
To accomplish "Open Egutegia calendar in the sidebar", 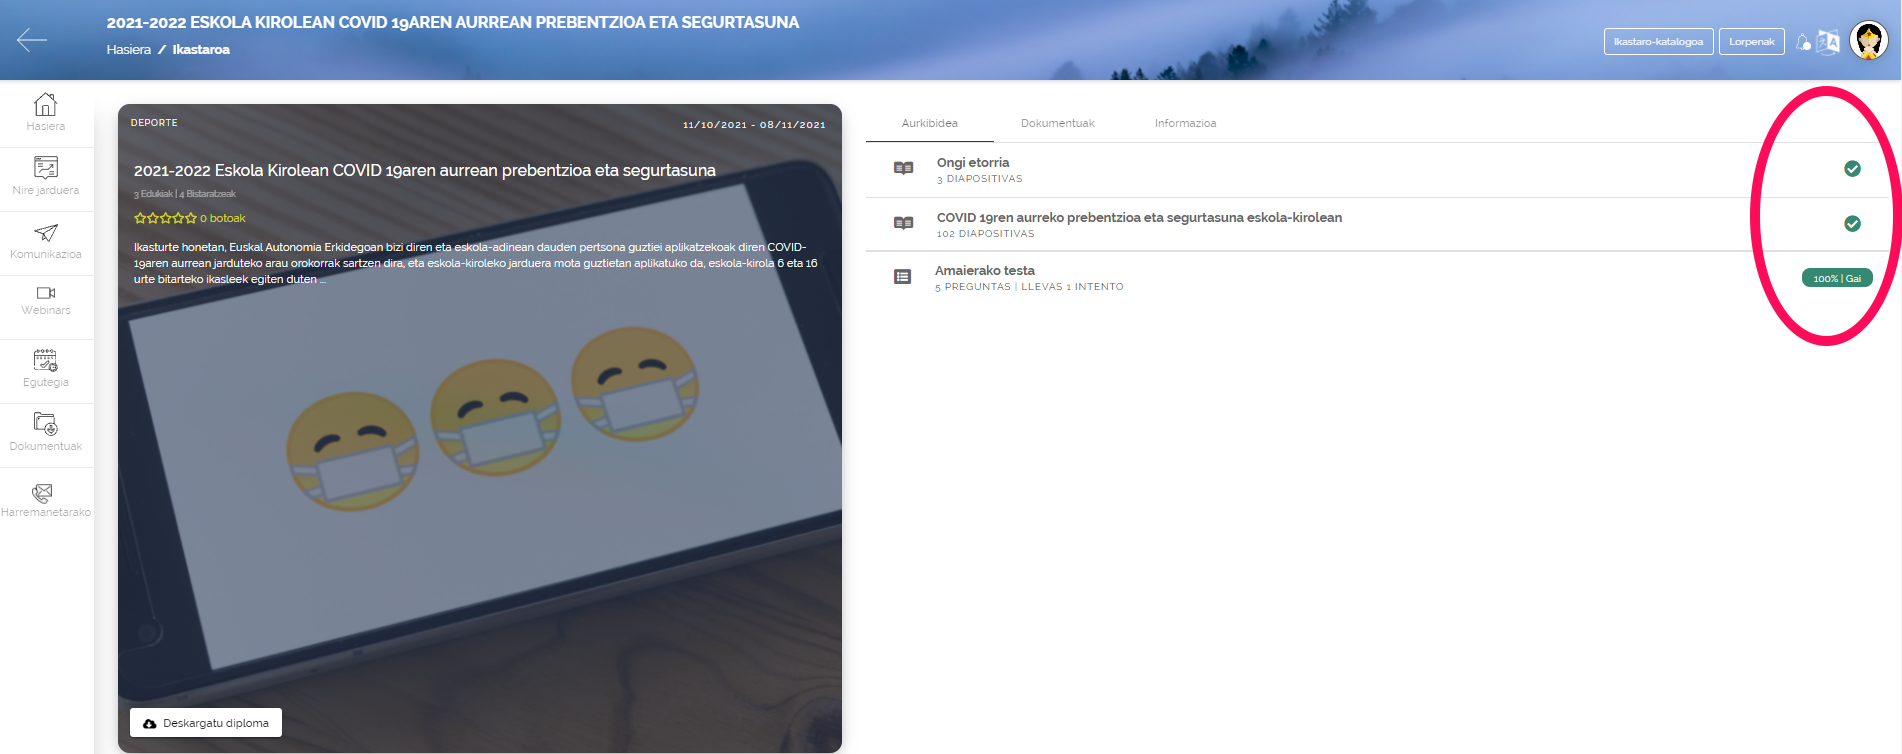I will 46,368.
